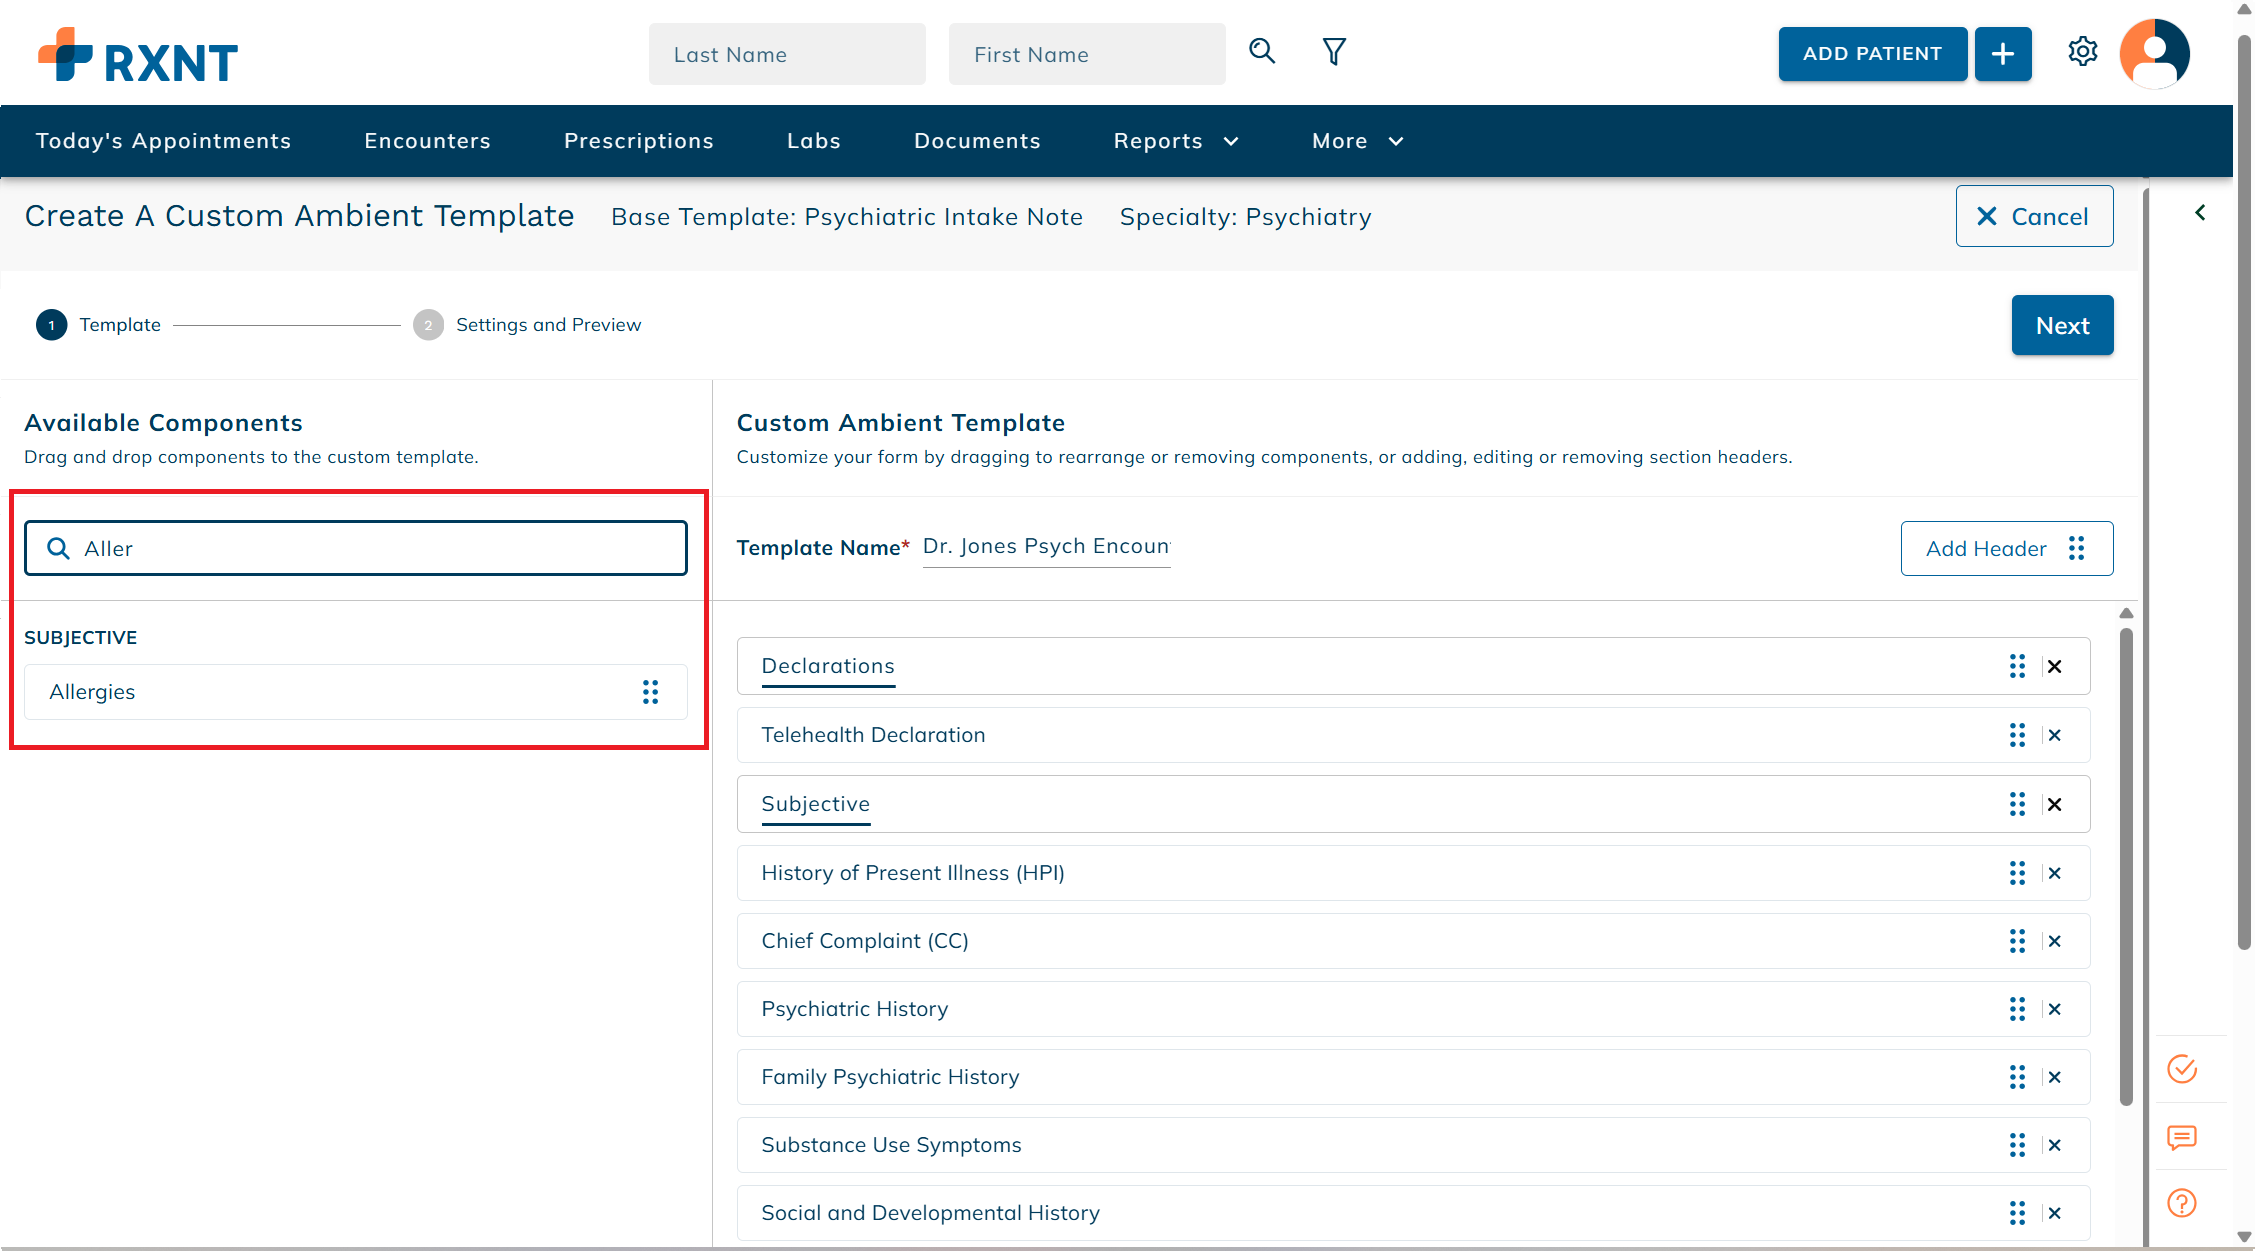Open the Prescriptions menu item
This screenshot has width=2255, height=1251.
(638, 141)
